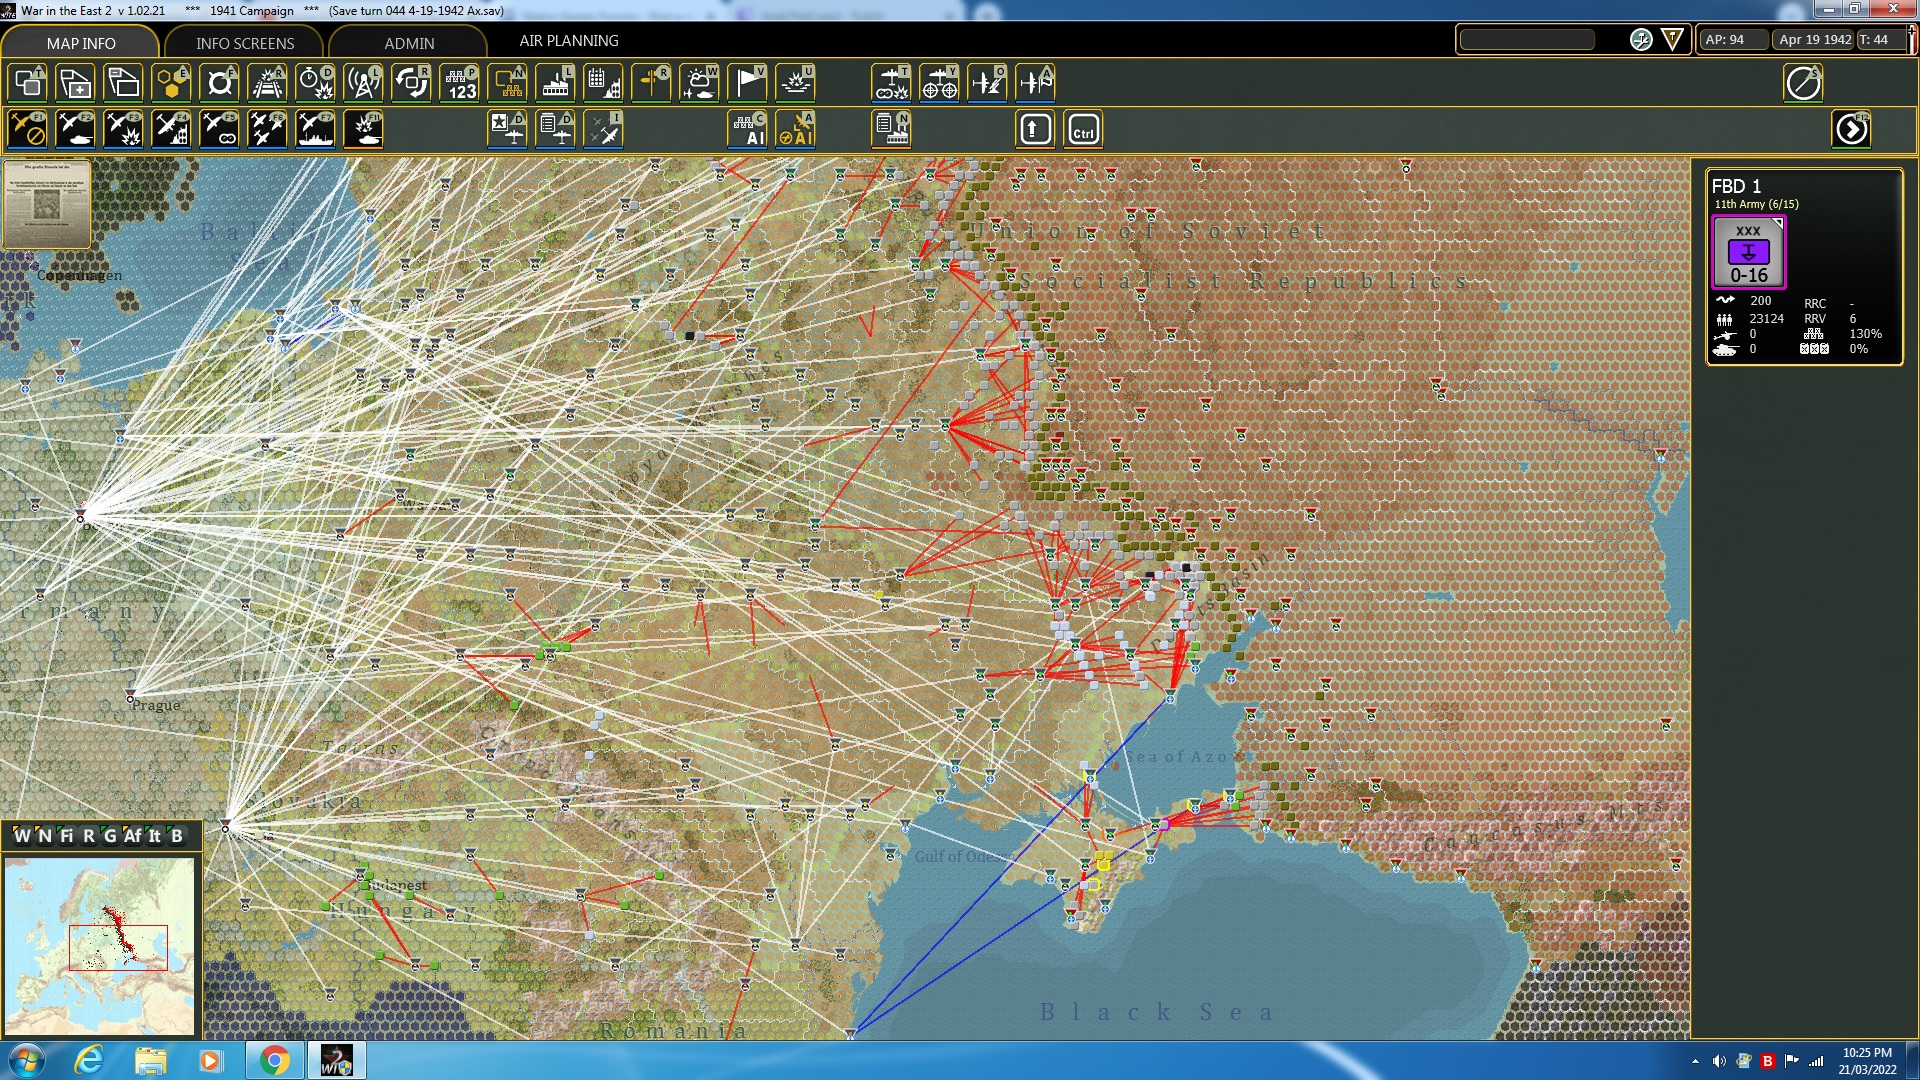
Task: Toggle the Af nation filter
Action: (x=133, y=836)
